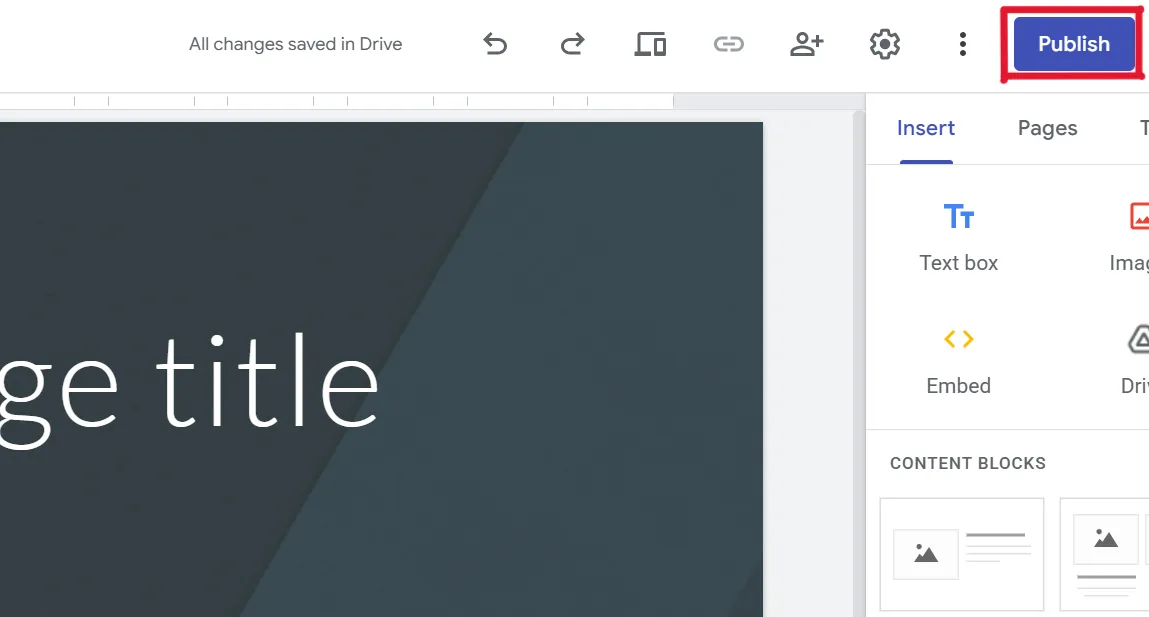The image size is (1149, 617).
Task: Insert an Embed code element
Action: [x=958, y=360]
